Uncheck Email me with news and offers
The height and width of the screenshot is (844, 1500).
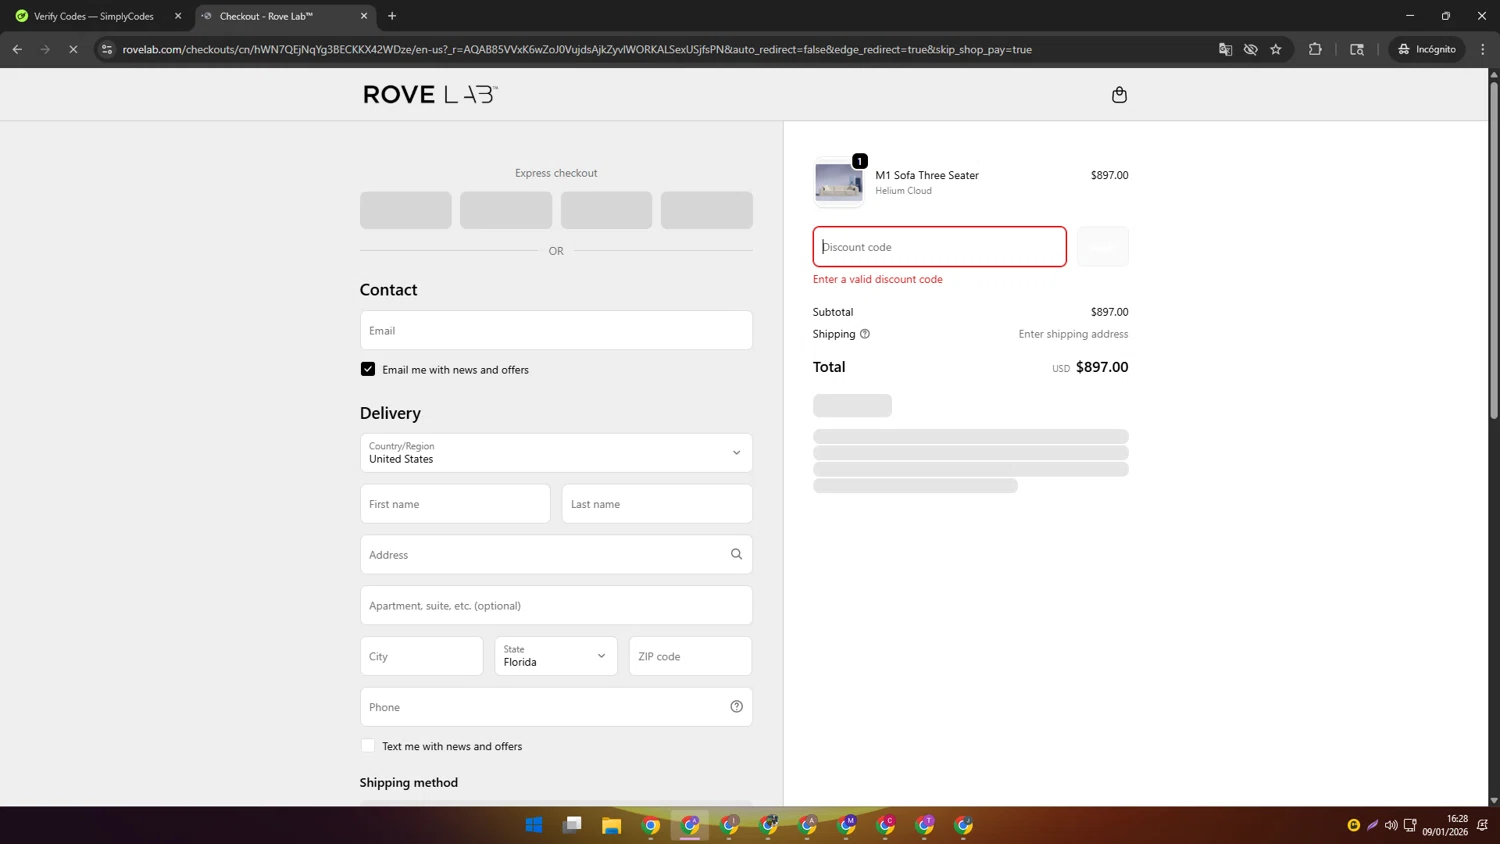point(368,369)
